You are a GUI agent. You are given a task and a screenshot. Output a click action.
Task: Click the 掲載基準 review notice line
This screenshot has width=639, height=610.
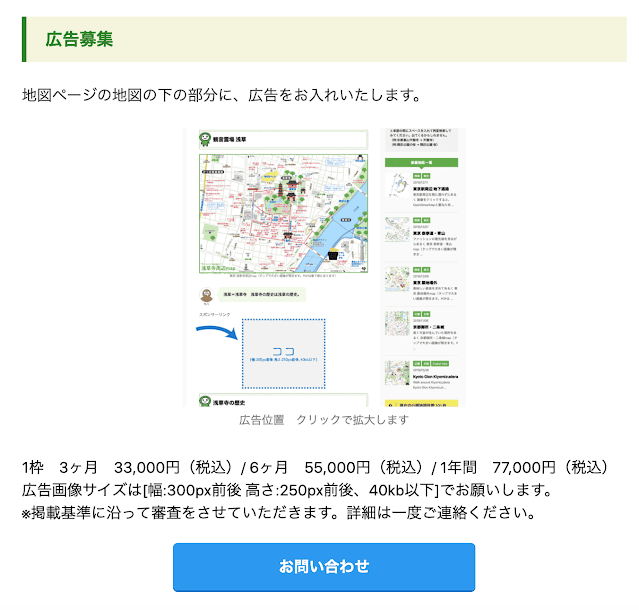pos(278,513)
